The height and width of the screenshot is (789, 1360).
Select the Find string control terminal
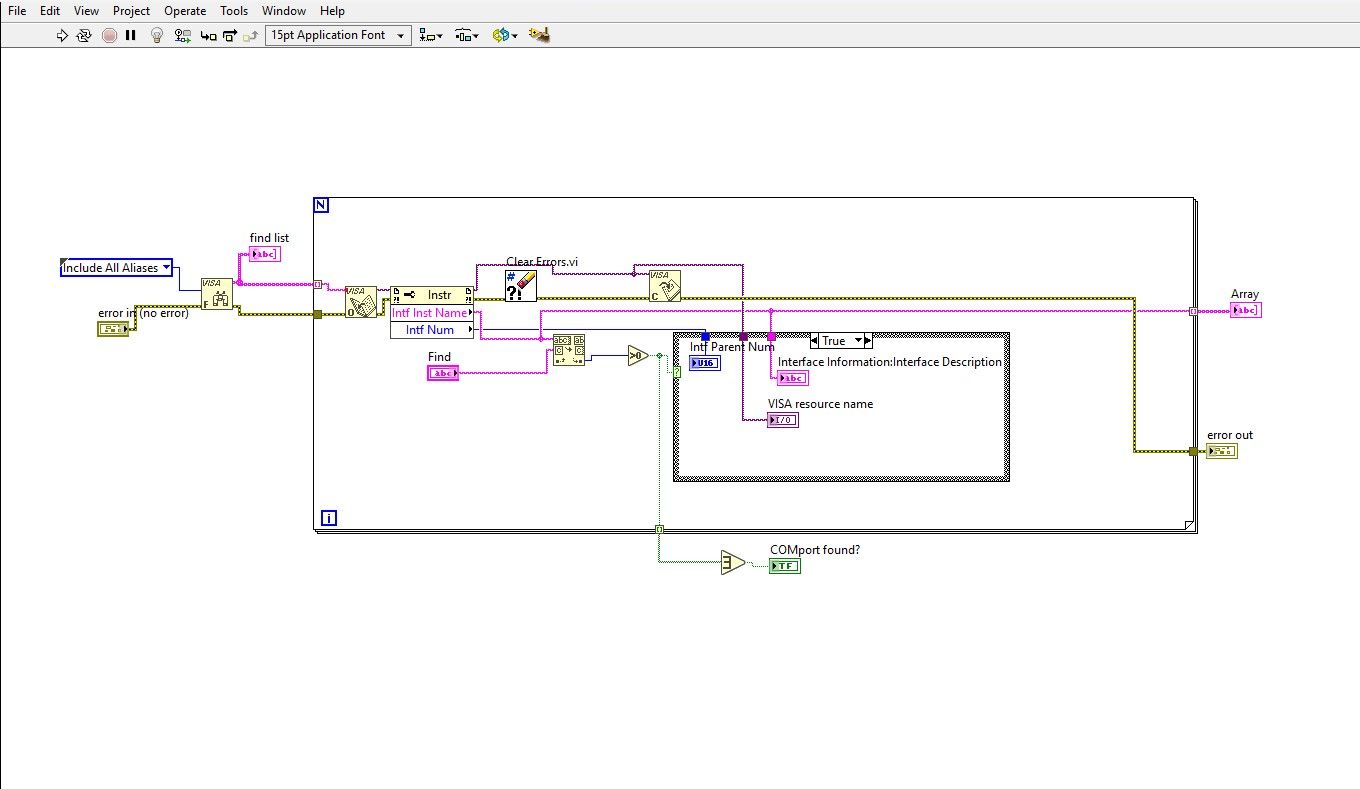click(x=443, y=373)
